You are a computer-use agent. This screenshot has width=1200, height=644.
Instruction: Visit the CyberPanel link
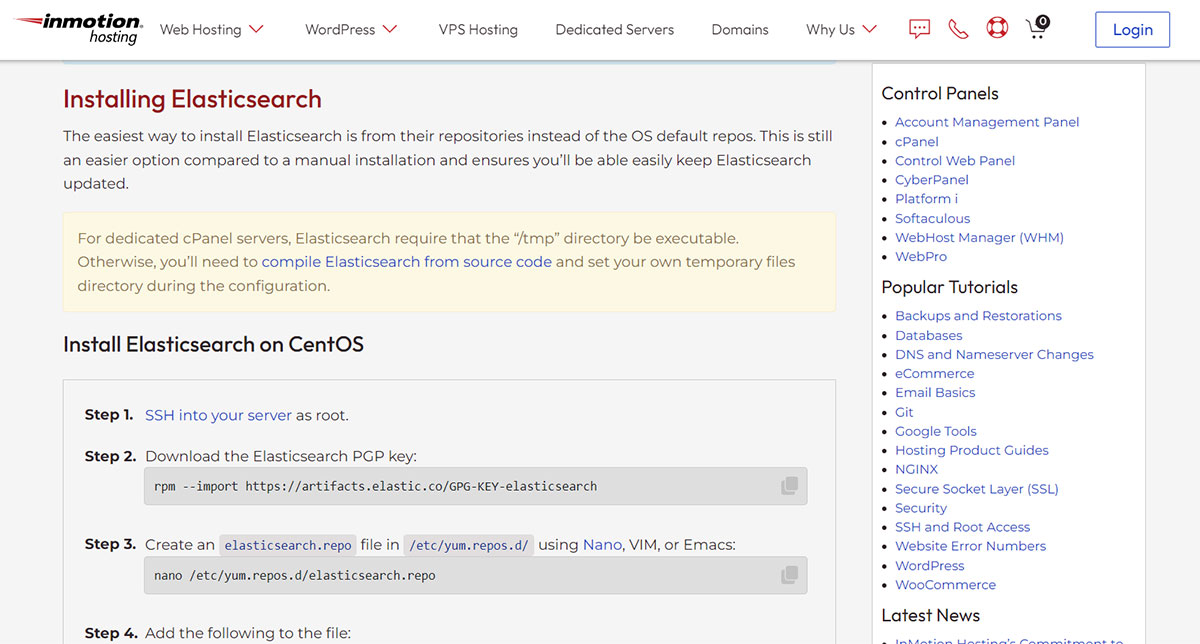tap(932, 180)
